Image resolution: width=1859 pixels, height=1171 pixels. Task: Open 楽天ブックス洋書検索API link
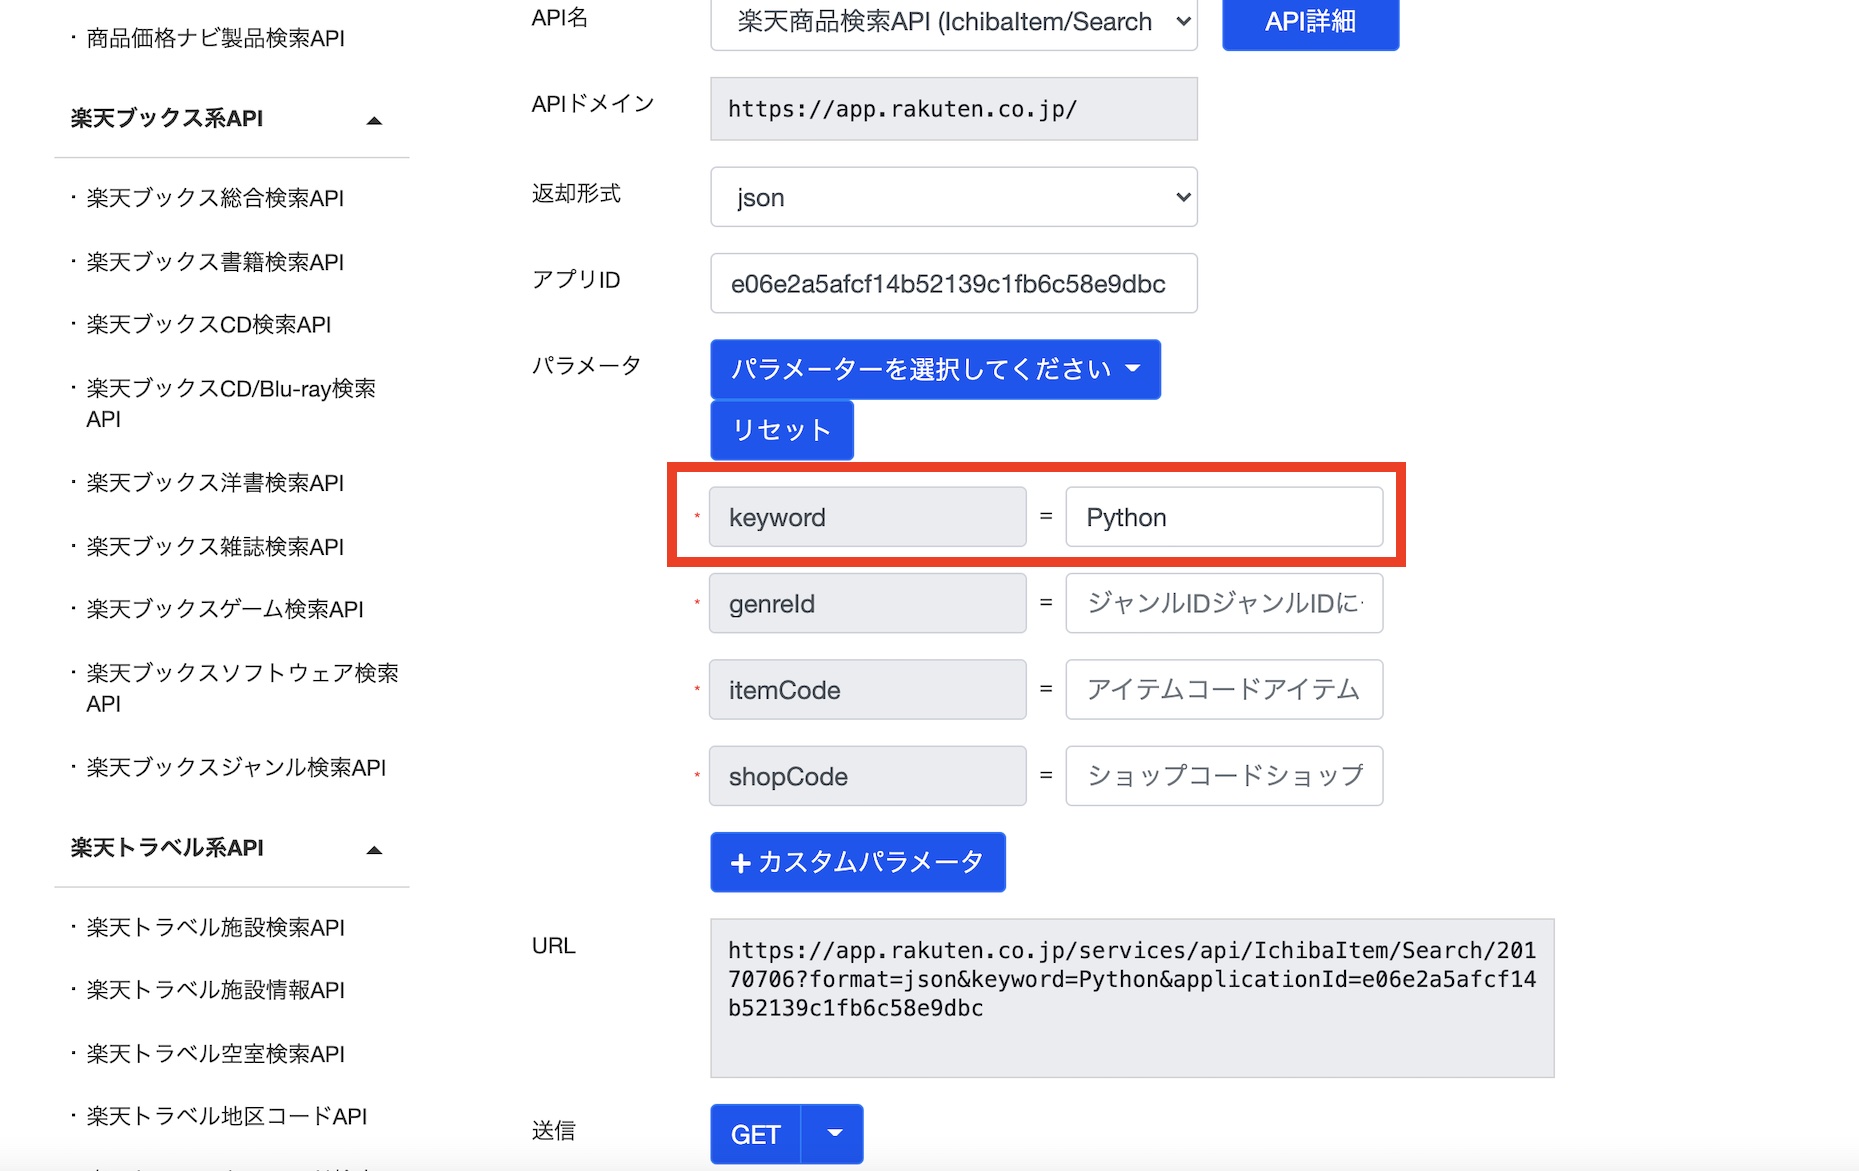(x=215, y=483)
